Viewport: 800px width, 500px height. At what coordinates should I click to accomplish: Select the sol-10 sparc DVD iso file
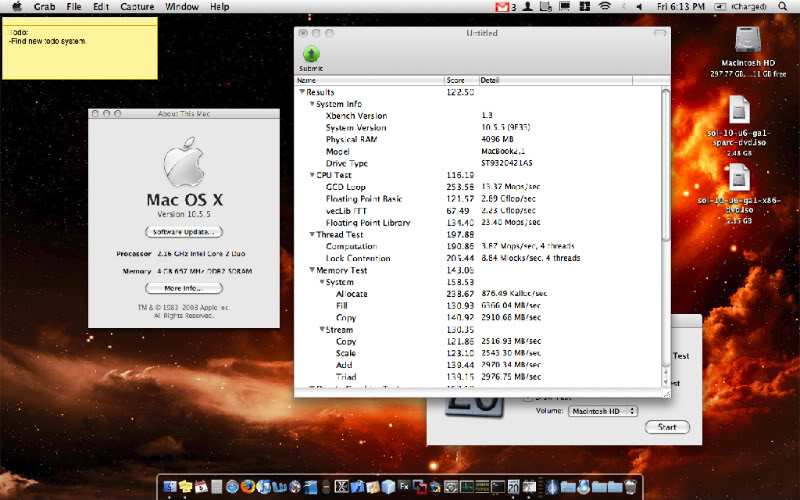coord(741,110)
